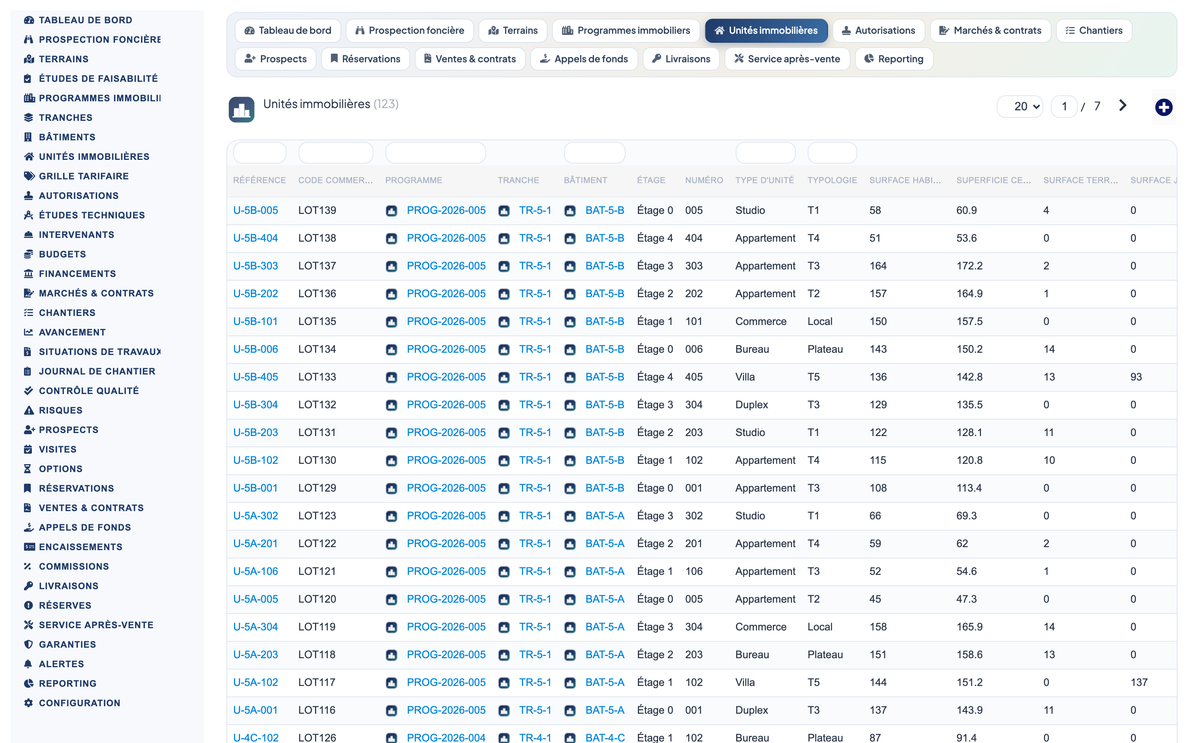
Task: Open the Prospects tab
Action: coord(276,59)
